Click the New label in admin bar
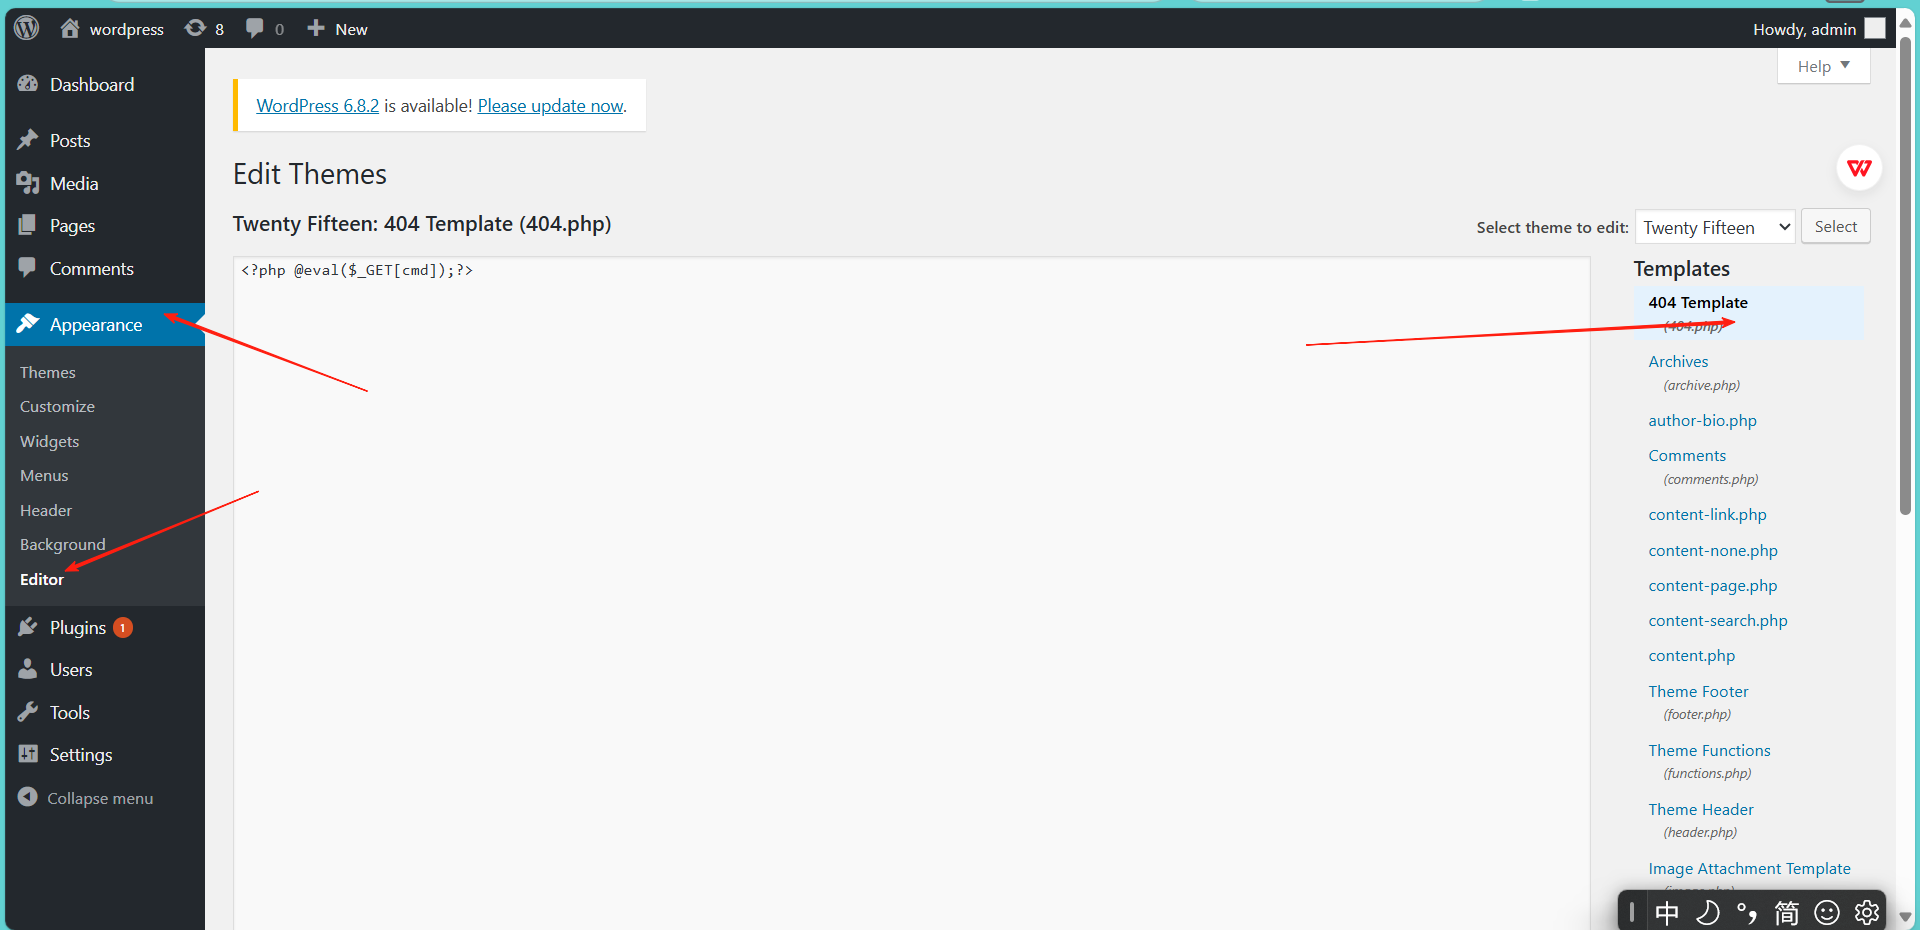Screen dimensions: 1920x930 351,29
